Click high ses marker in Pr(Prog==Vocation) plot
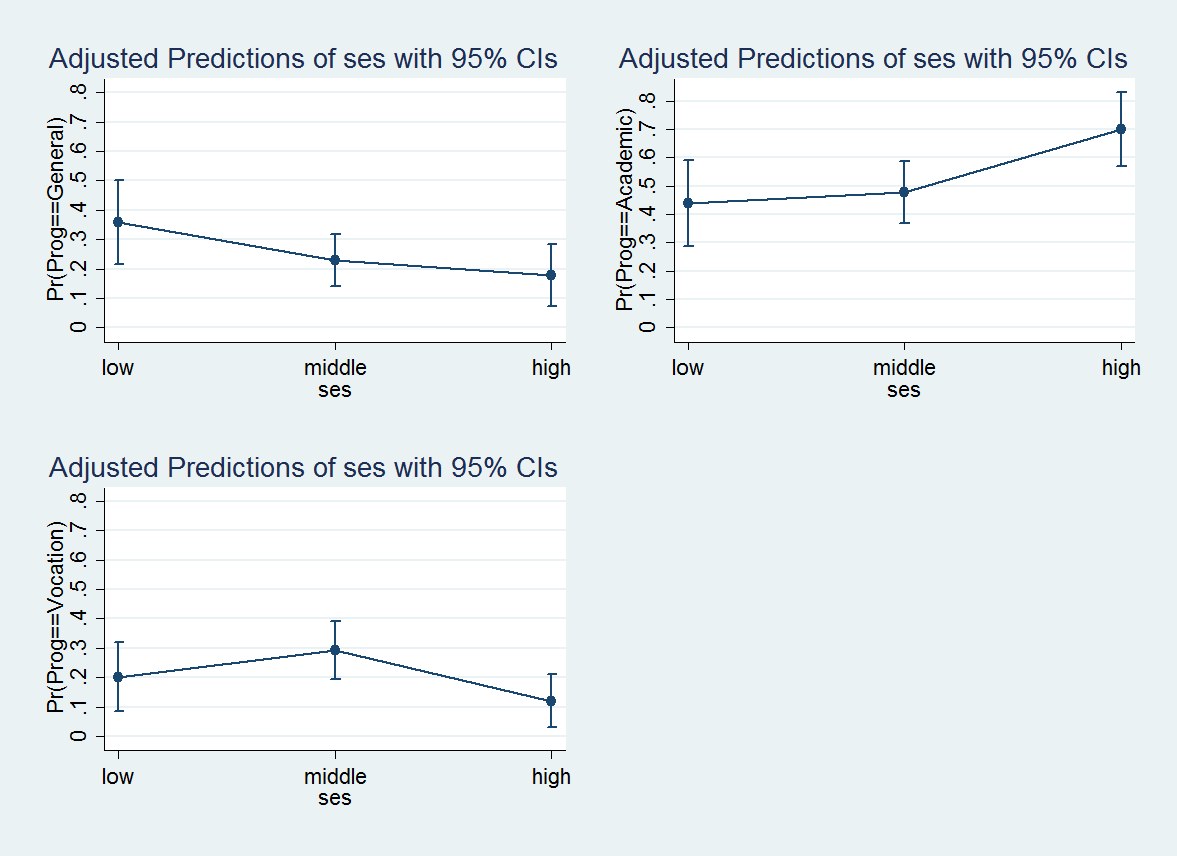Viewport: 1177px width, 856px height. tap(551, 701)
